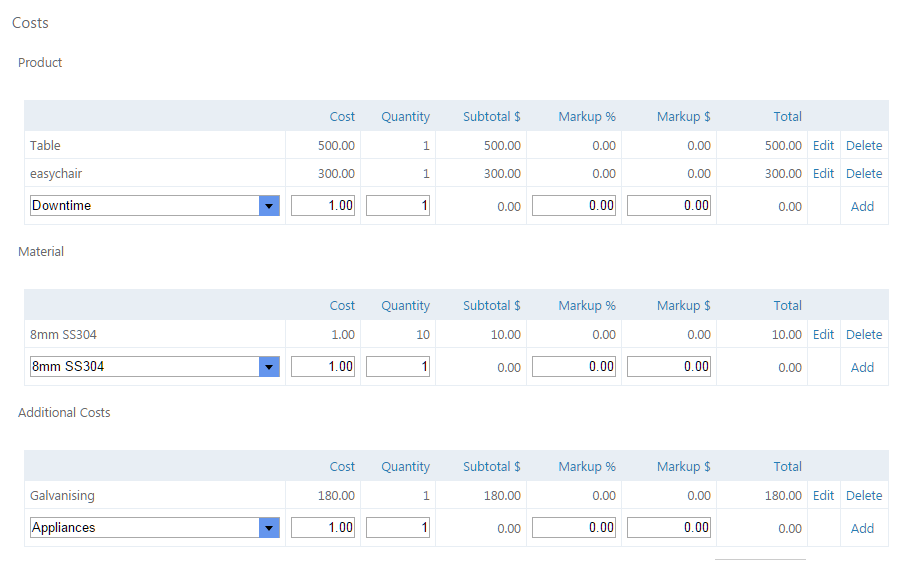Click Markup $ field in new material row

[x=669, y=367]
